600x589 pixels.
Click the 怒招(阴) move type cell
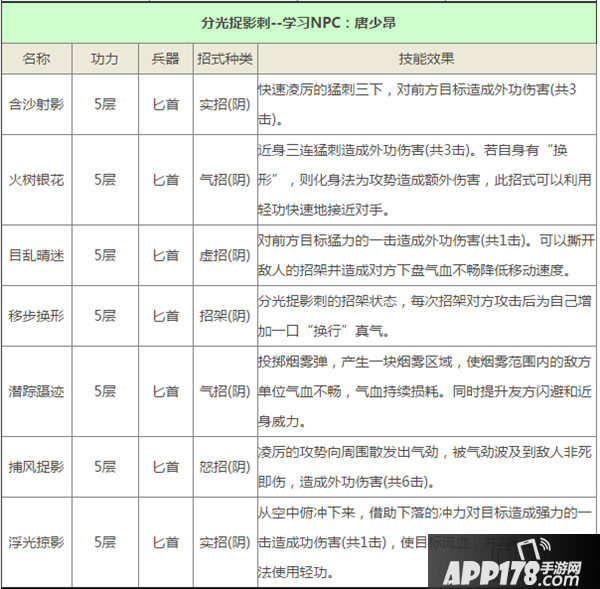(223, 466)
